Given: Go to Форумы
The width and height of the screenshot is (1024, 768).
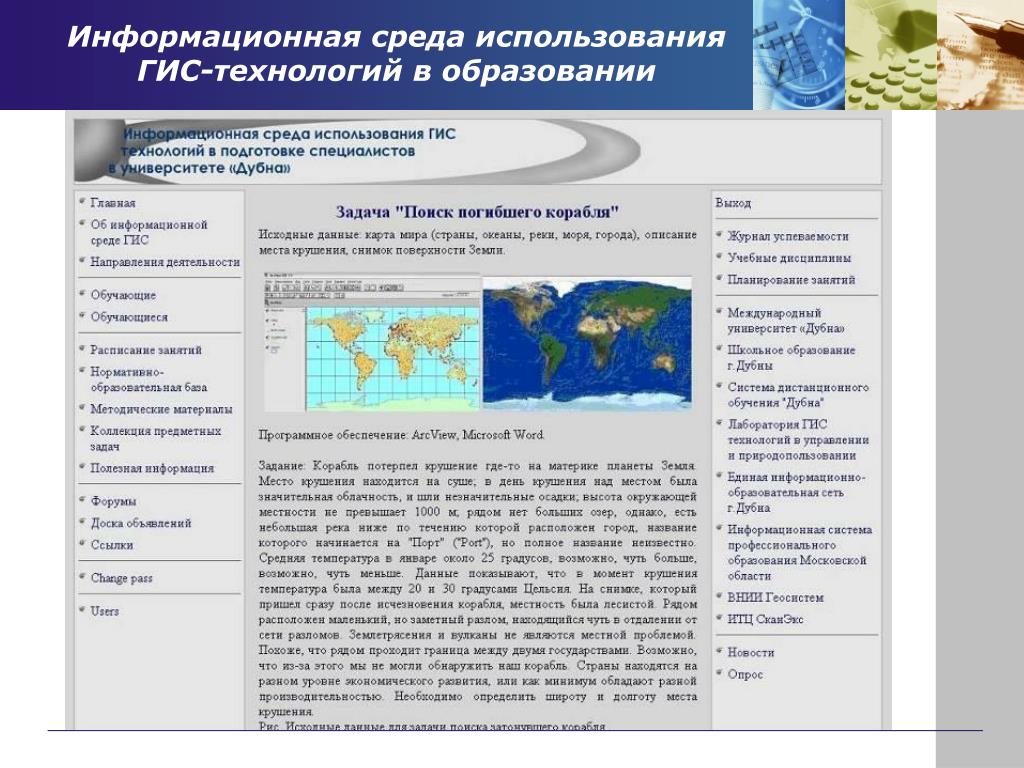Looking at the screenshot, I should point(114,502).
